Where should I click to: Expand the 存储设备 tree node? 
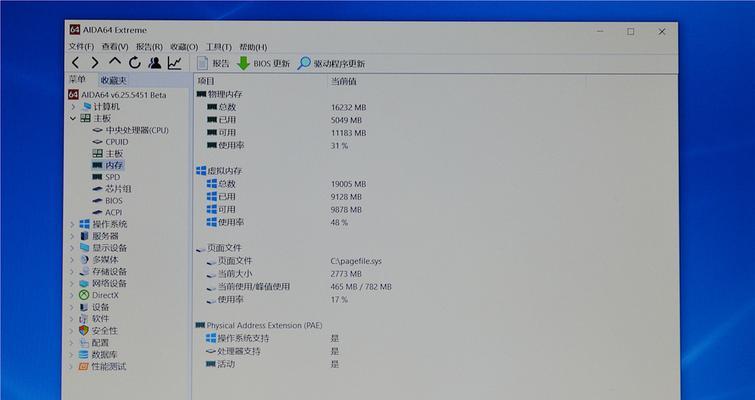73,271
